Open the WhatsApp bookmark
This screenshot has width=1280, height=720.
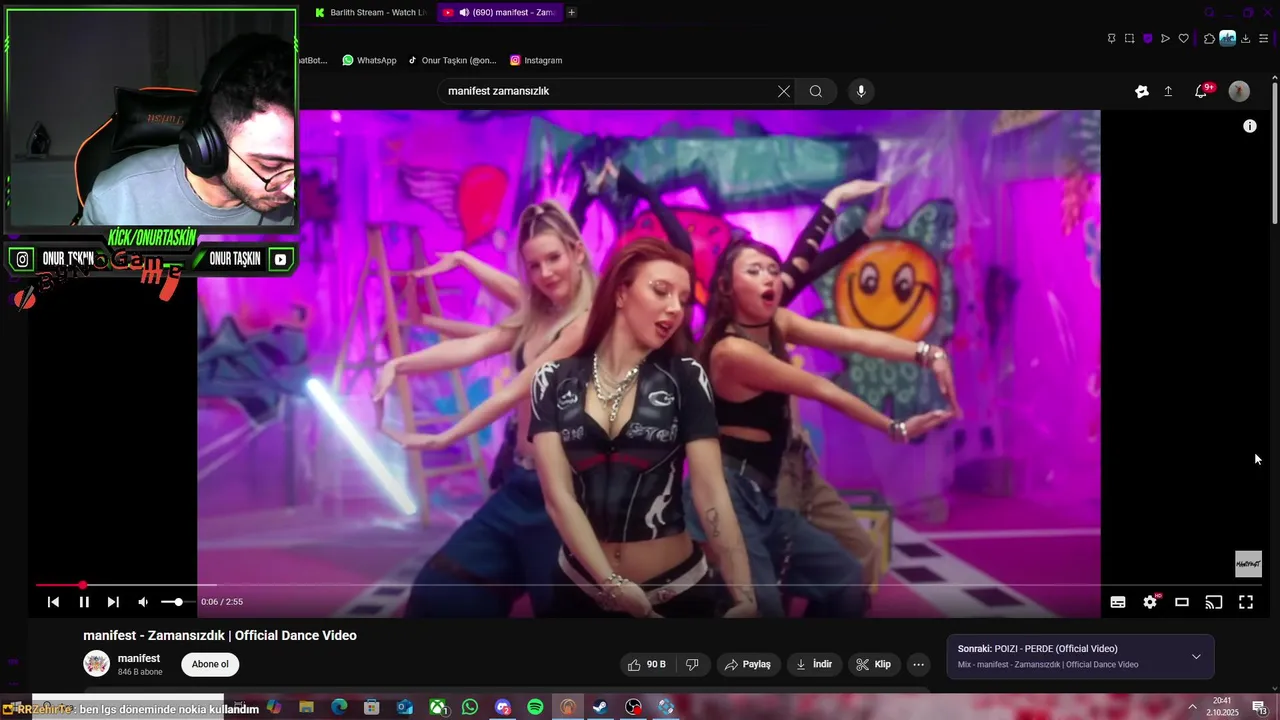(369, 60)
